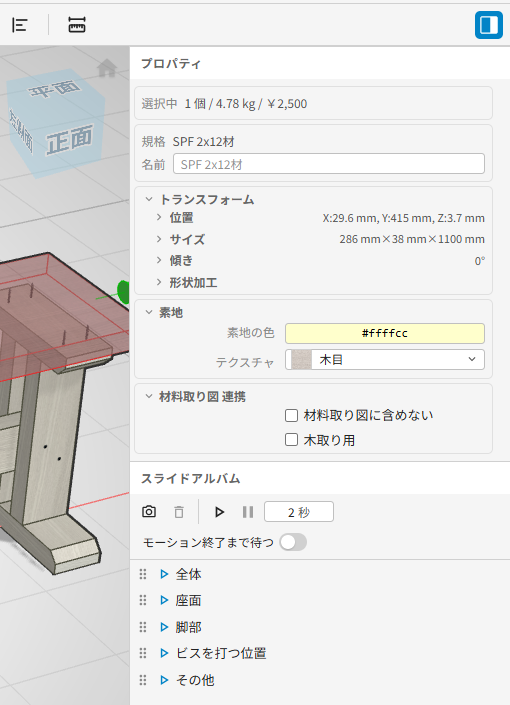The width and height of the screenshot is (510, 705).
Task: Collapse the トランスフォーム section
Action: 149,199
